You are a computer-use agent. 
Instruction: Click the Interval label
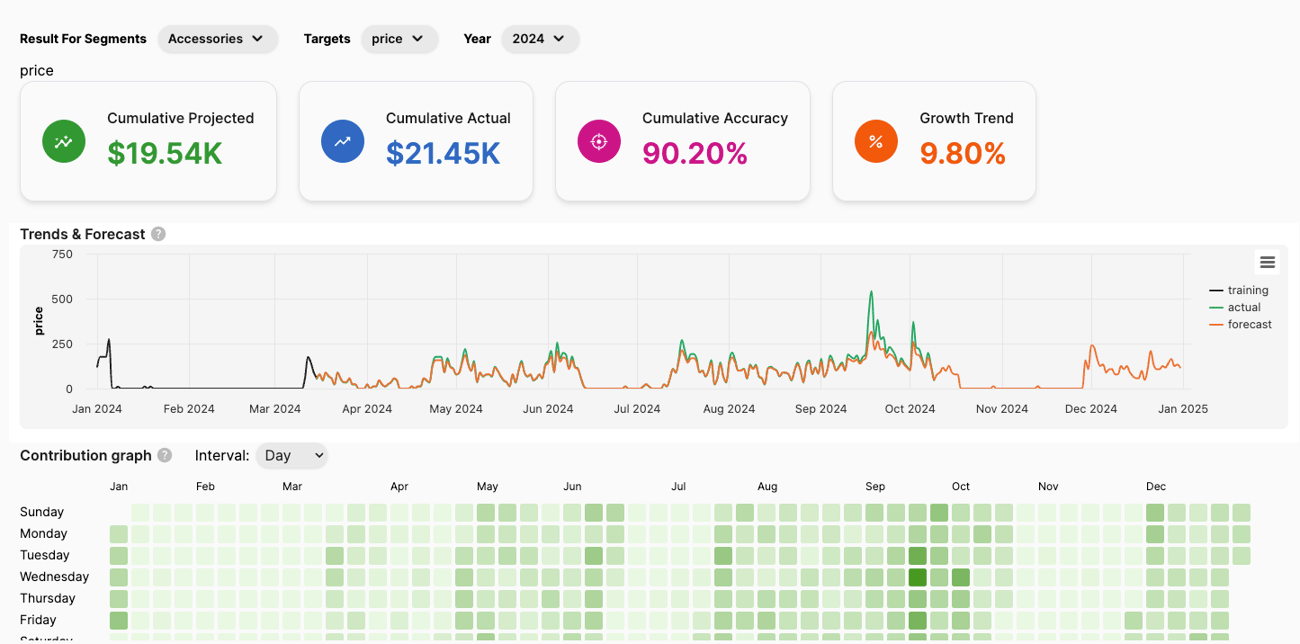[222, 456]
